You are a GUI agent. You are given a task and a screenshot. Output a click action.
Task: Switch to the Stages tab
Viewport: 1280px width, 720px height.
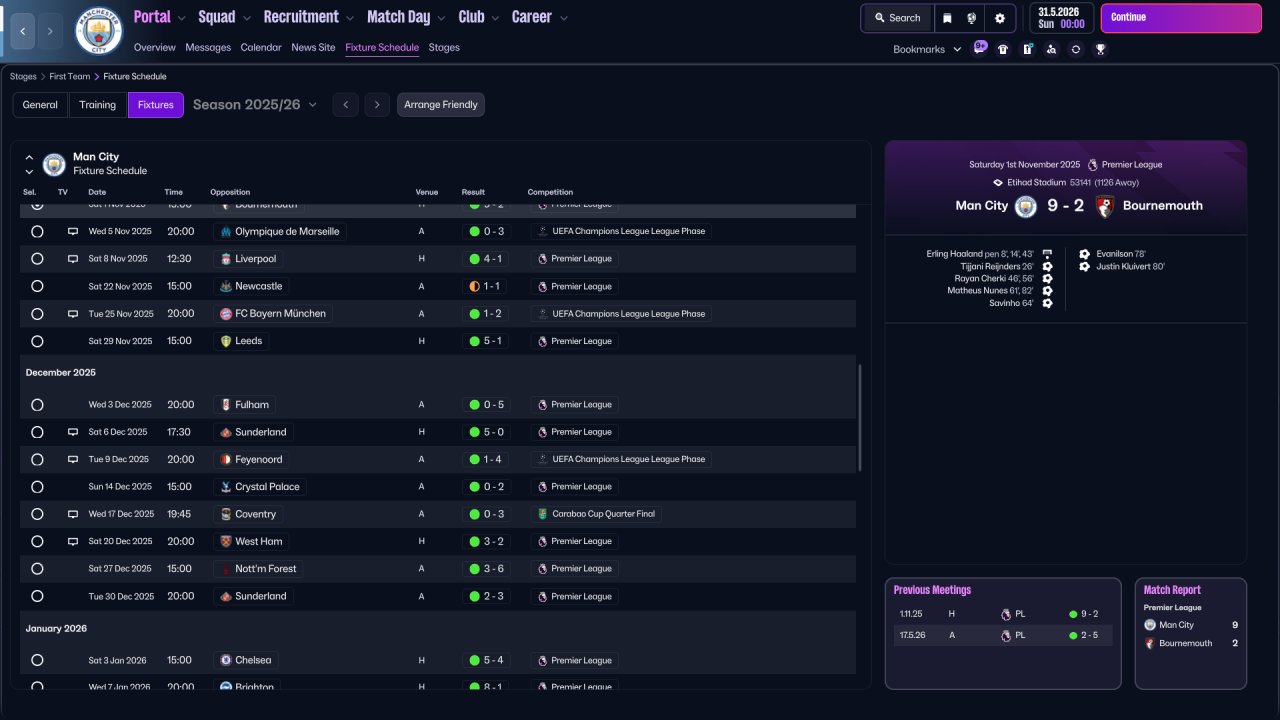click(x=444, y=47)
